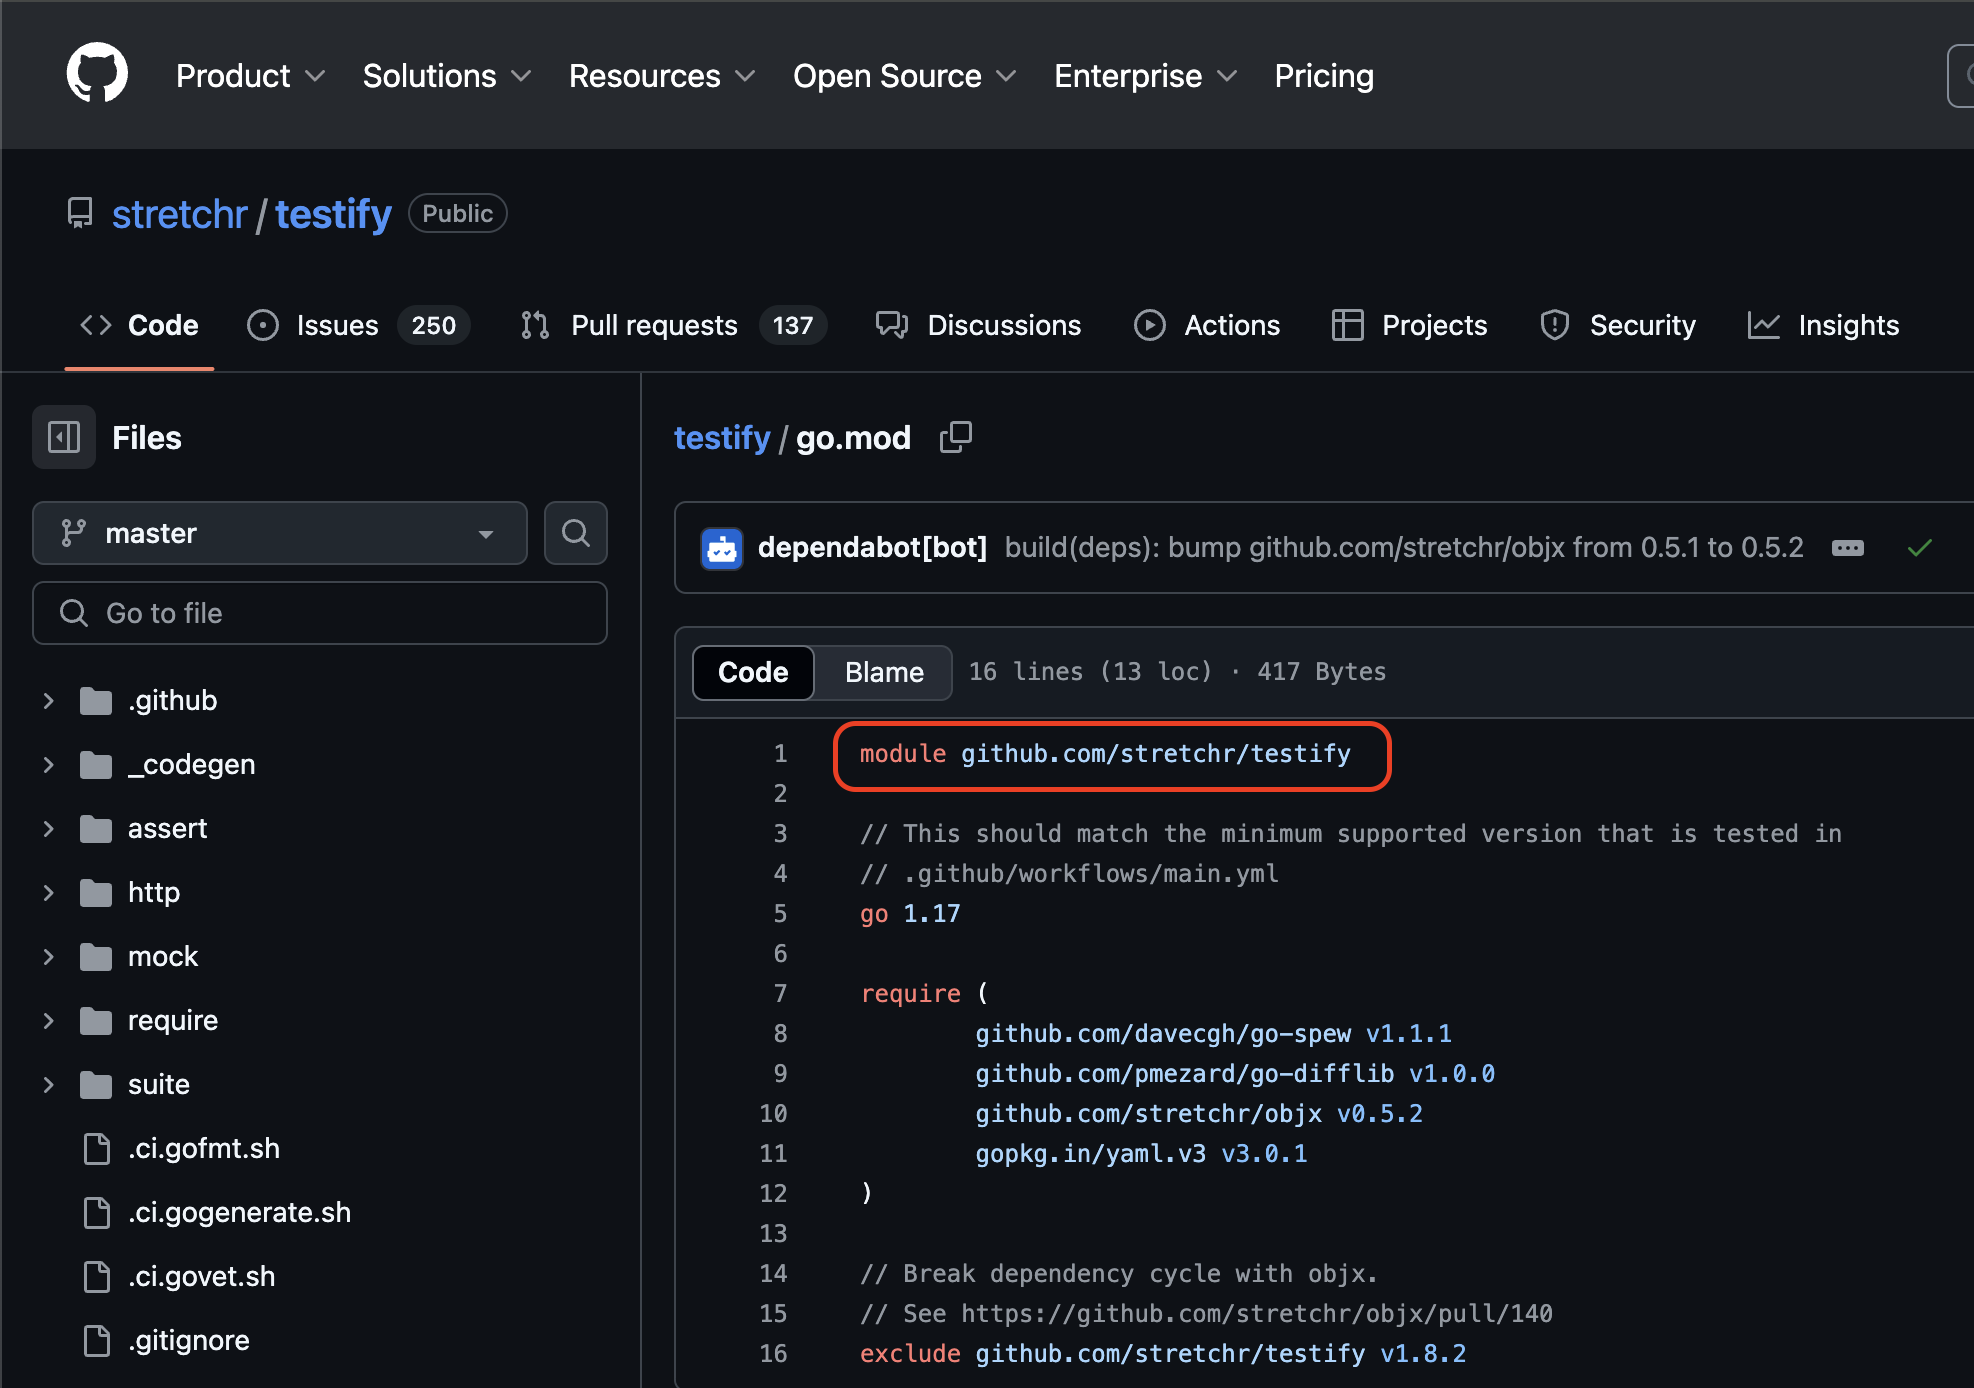Expand commit message ellipsis button
The image size is (1974, 1388).
pos(1847,548)
